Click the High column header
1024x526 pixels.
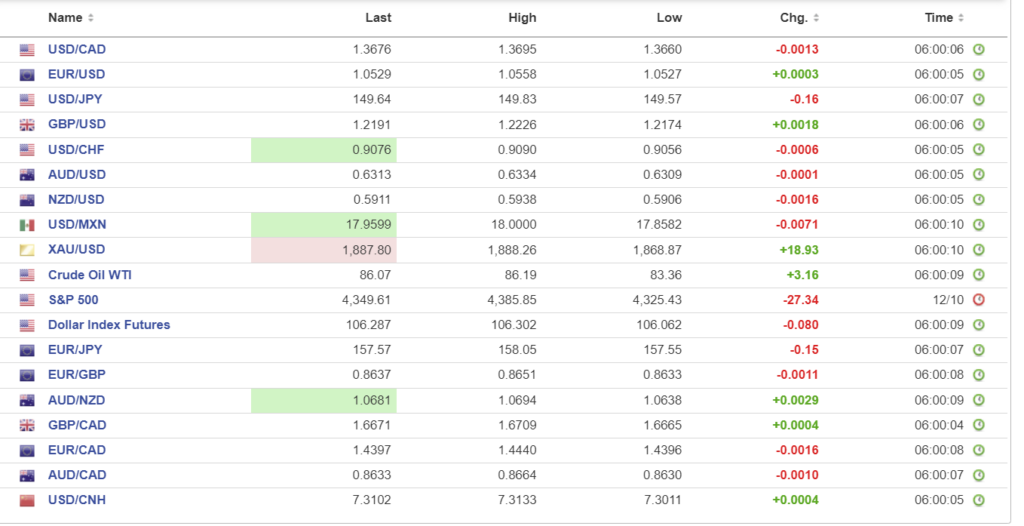(x=522, y=18)
